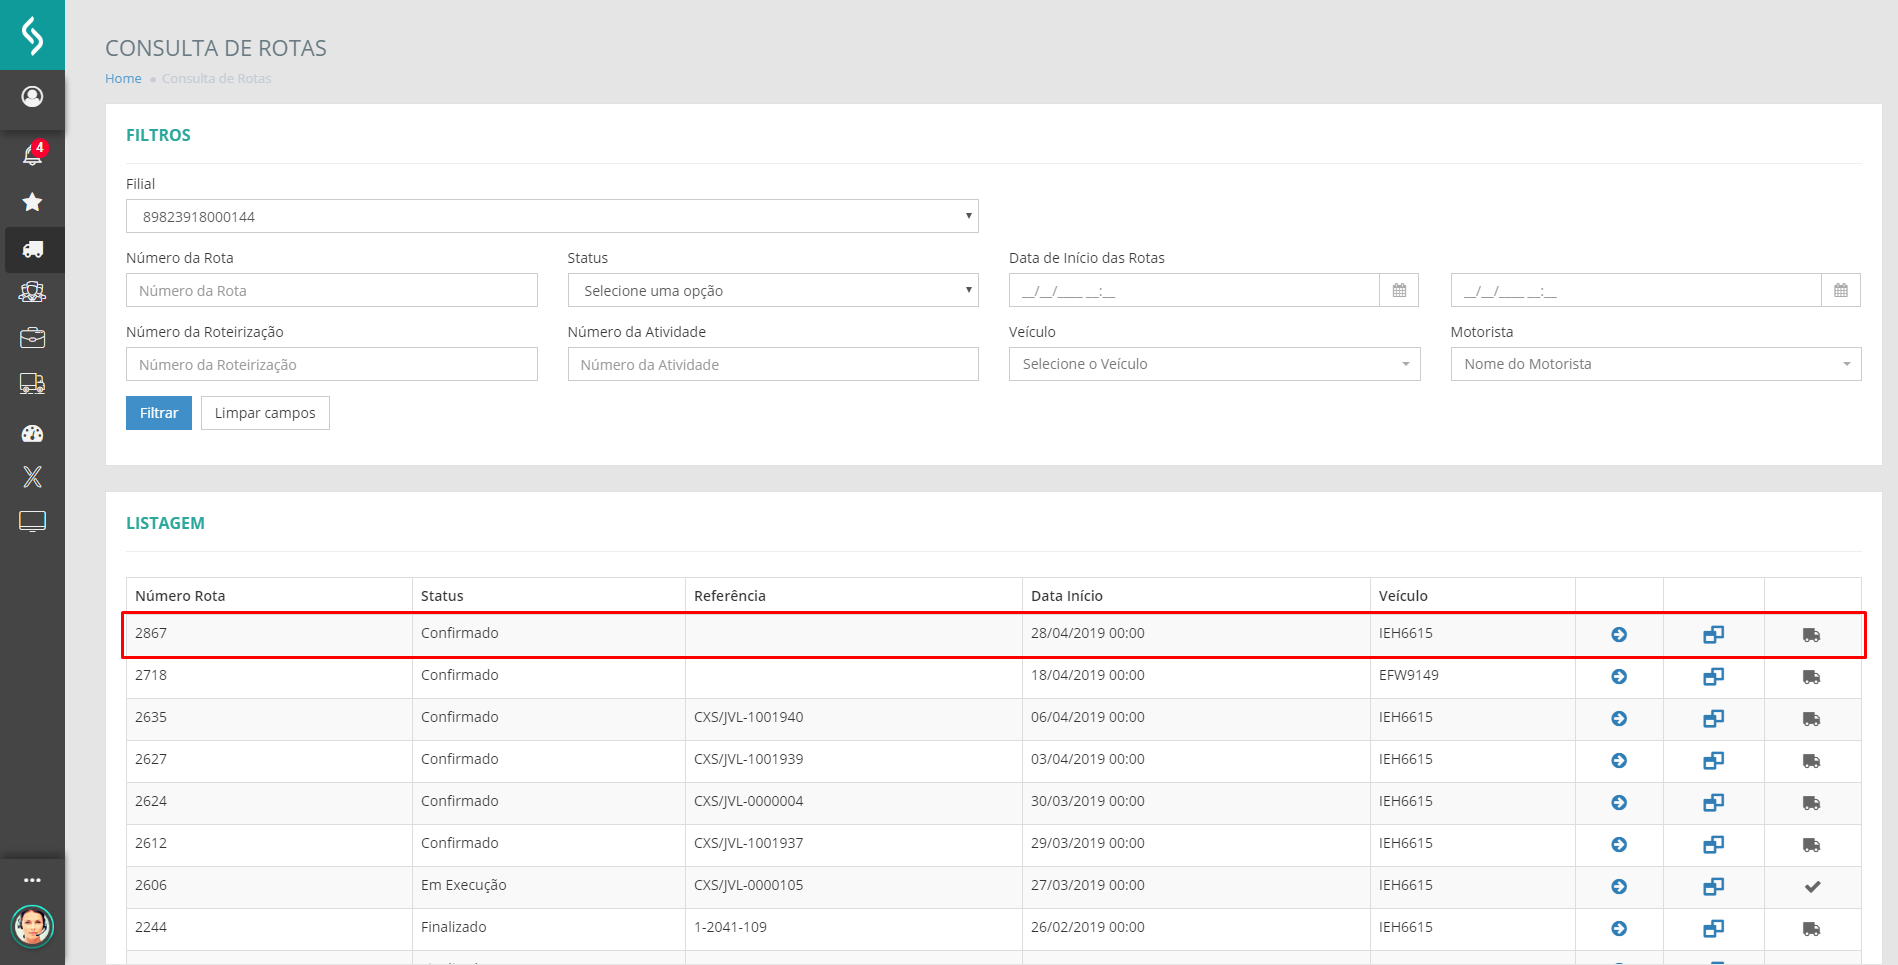This screenshot has width=1898, height=965.
Task: Show more options via the sidebar ellipsis
Action: coord(32,880)
